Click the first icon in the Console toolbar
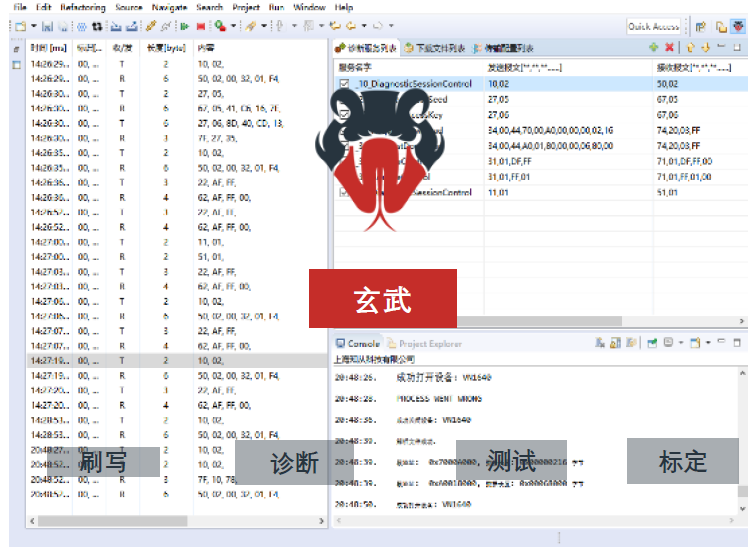 tap(600, 343)
